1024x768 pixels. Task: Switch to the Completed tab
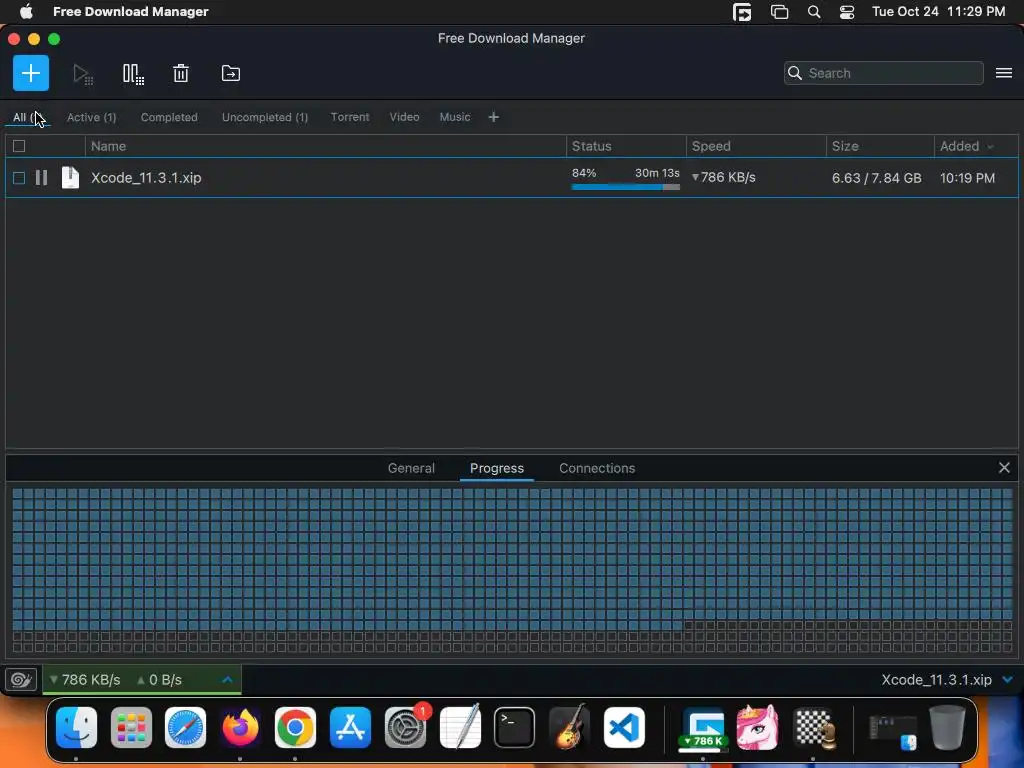pyautogui.click(x=169, y=118)
